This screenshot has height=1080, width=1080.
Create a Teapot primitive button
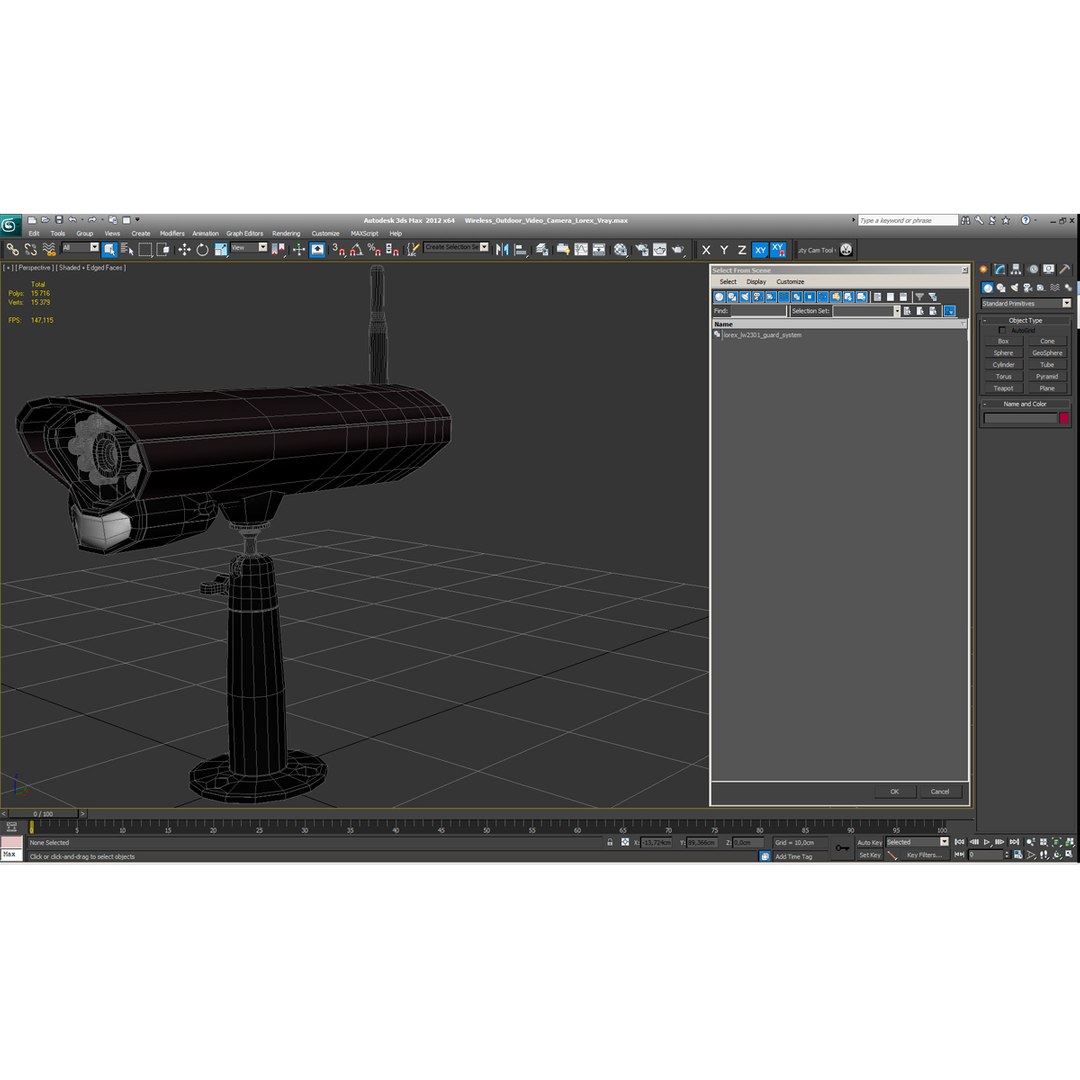click(1003, 388)
